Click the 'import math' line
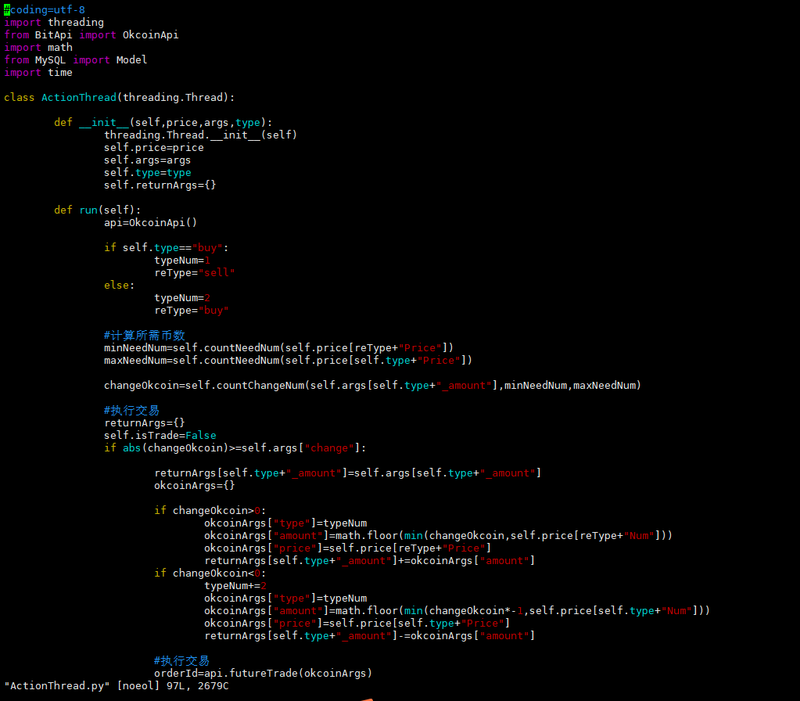The image size is (800, 701). click(38, 47)
